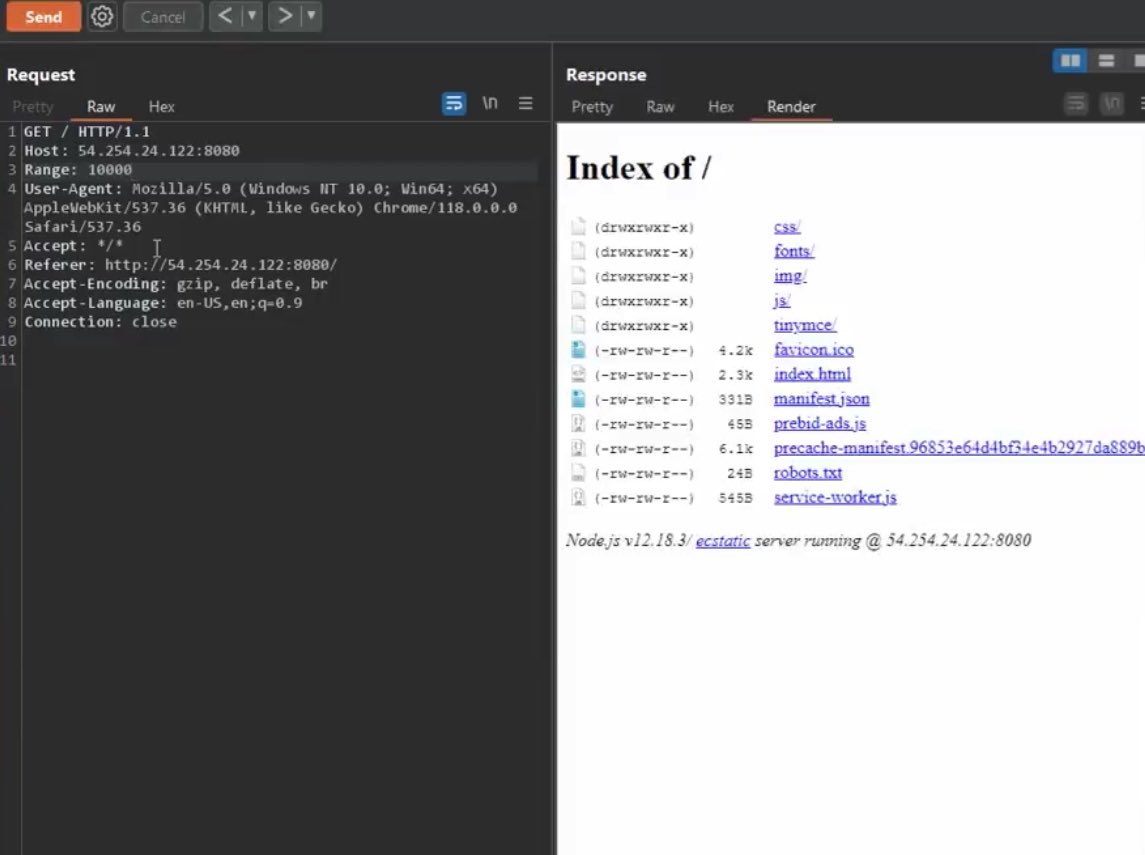Go forward to the next request in history
Viewport: 1145px width, 855px height.
point(285,15)
